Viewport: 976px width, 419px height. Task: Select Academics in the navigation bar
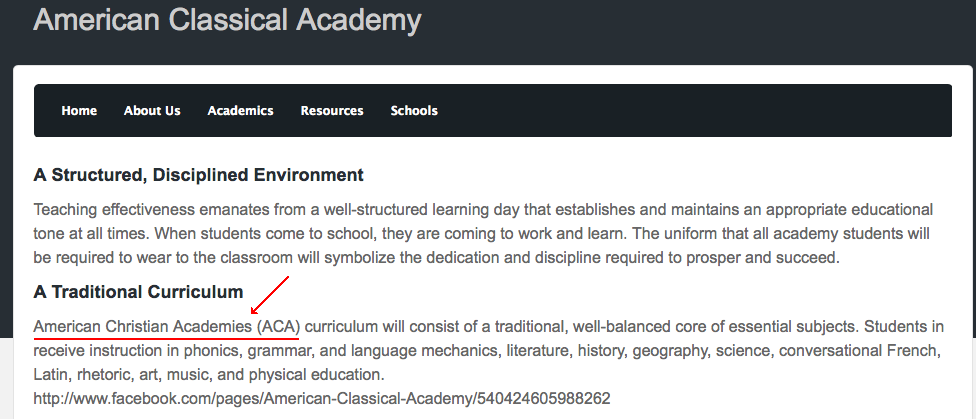tap(240, 111)
